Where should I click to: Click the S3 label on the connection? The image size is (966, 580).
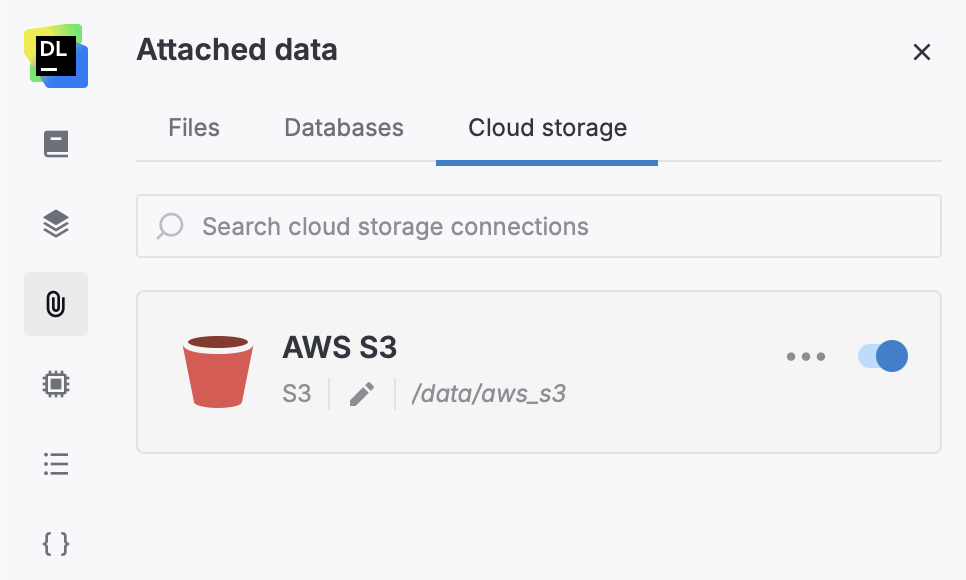(294, 393)
